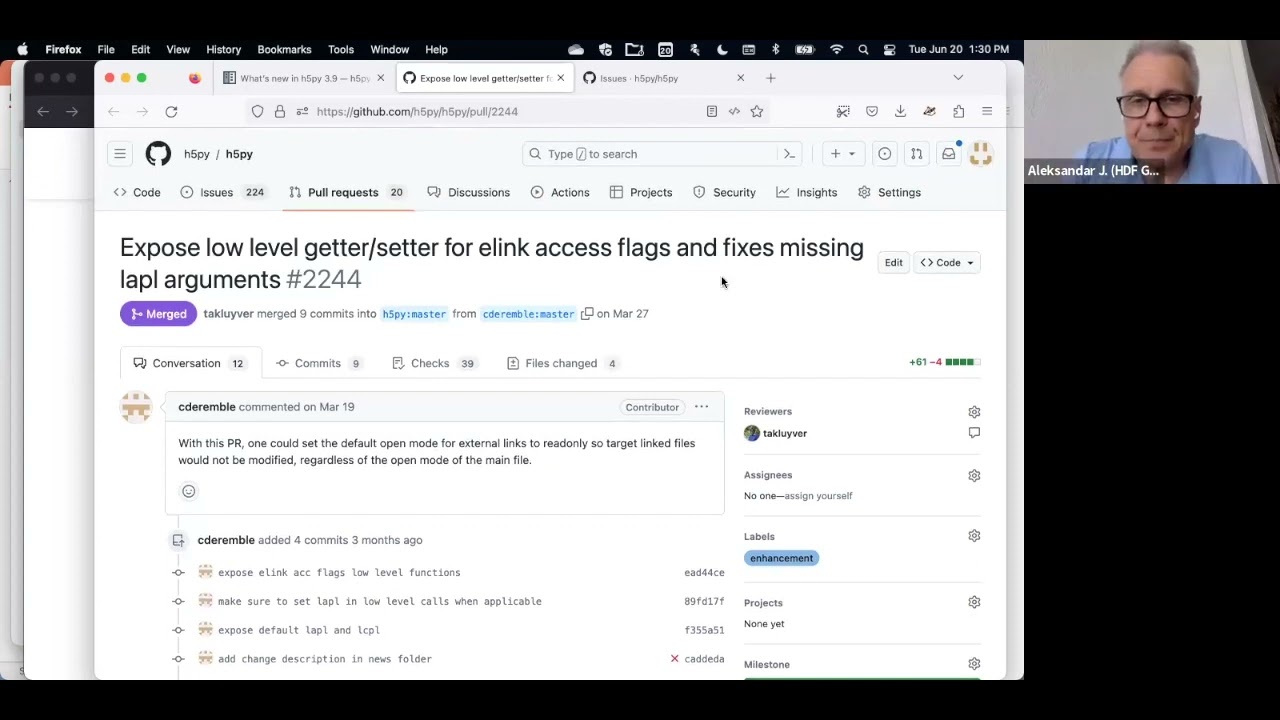Edit Projects with the gear icon

tap(974, 602)
